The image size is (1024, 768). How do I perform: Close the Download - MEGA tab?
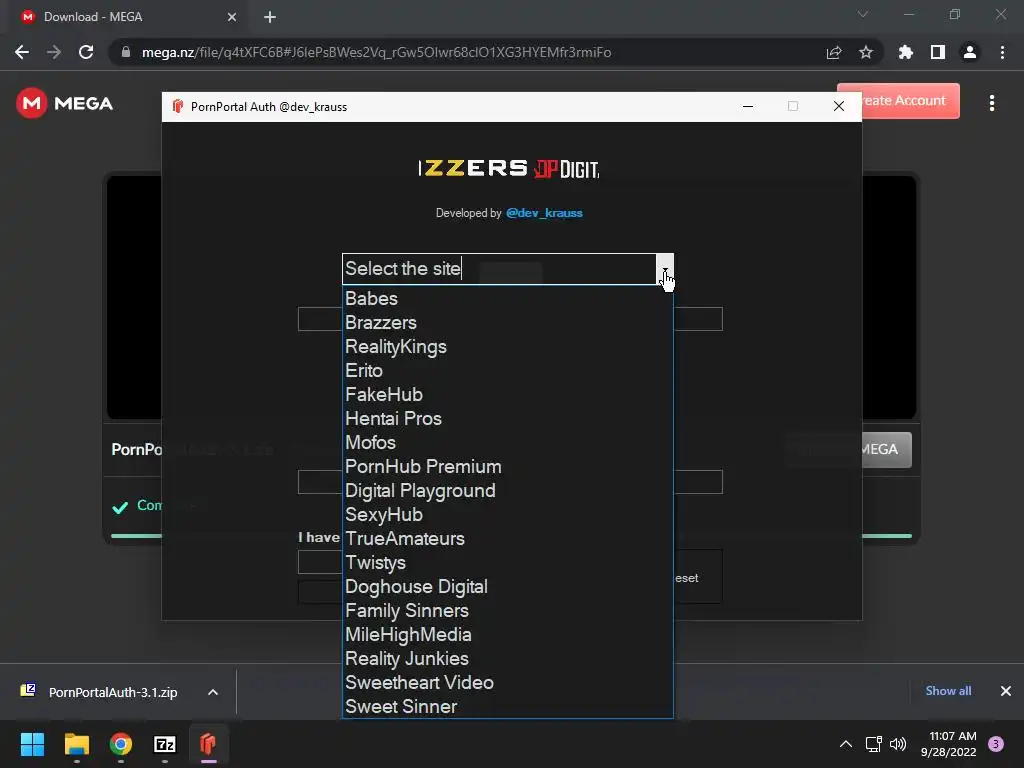tap(232, 17)
